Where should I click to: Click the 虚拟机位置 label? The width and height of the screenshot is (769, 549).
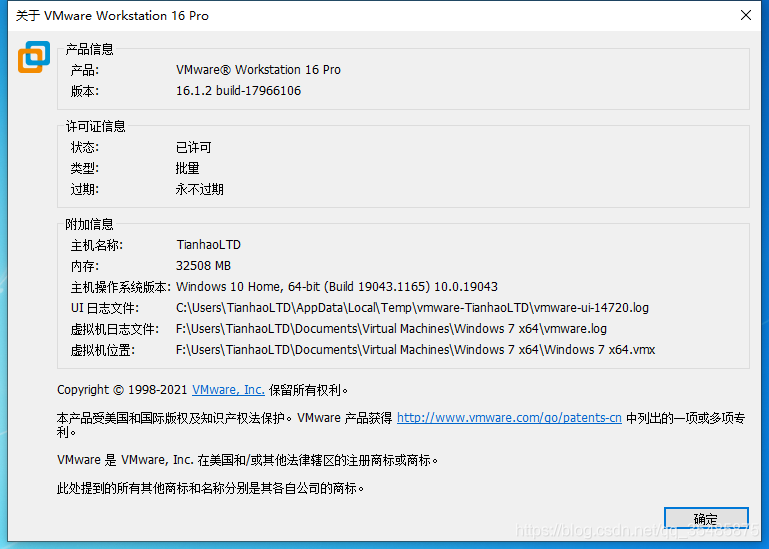103,350
